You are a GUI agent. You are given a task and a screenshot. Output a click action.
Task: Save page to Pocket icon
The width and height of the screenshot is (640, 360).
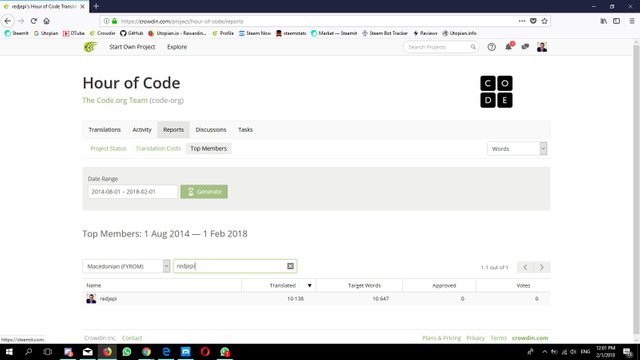533,21
